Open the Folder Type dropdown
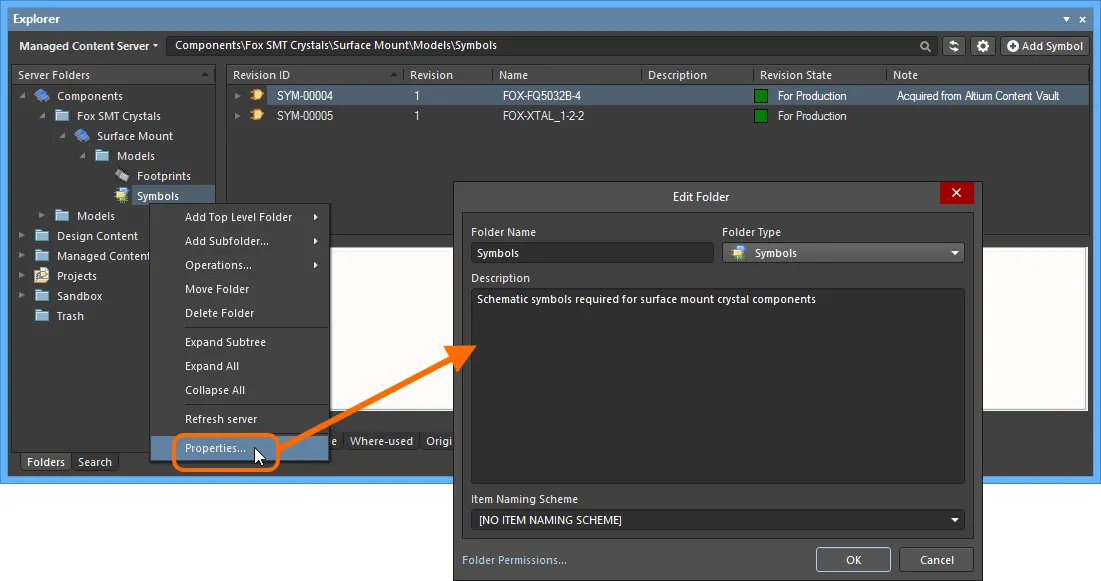Viewport: 1101px width, 581px height. click(x=843, y=253)
